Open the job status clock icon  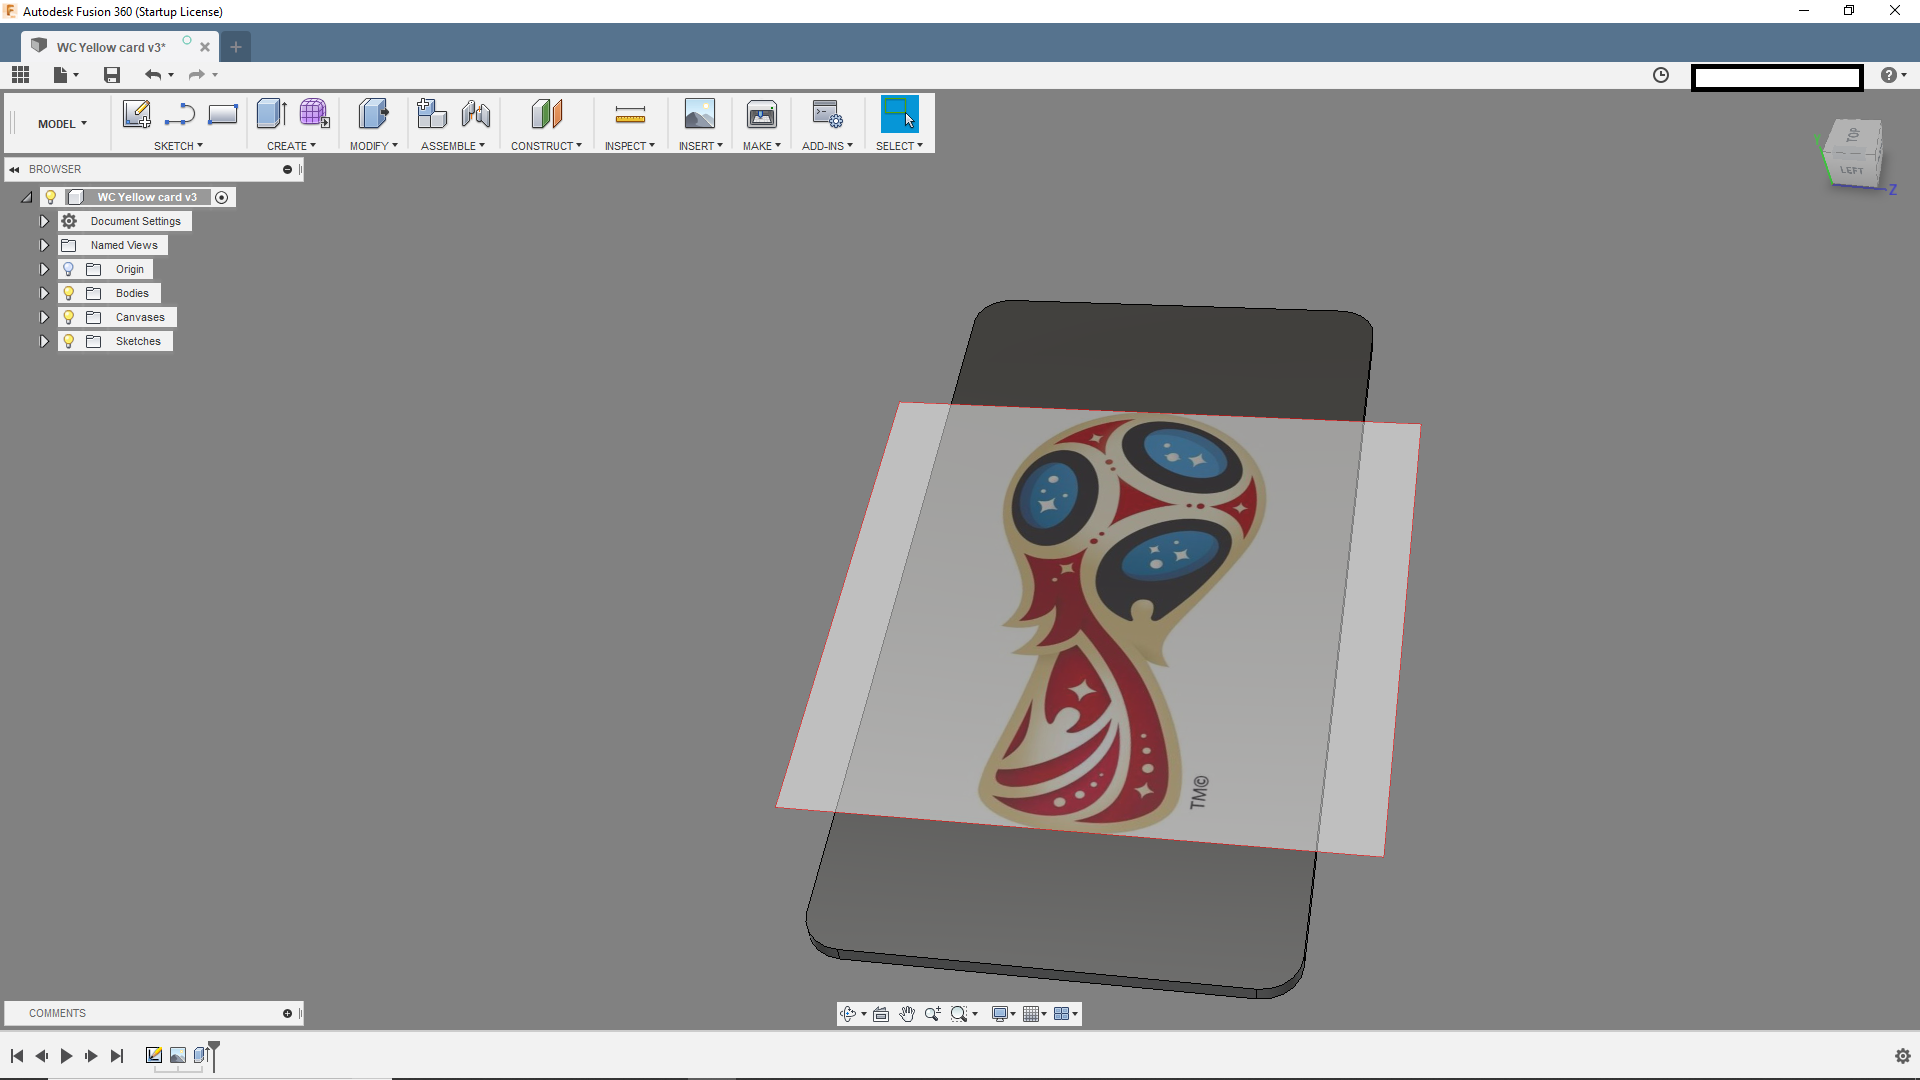(x=1661, y=75)
